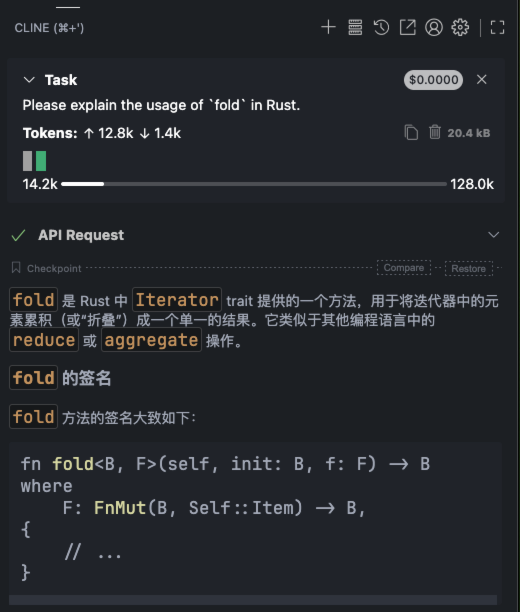This screenshot has height=612, width=520.
Task: Click the $0.0000 cost badge
Action: 433,80
